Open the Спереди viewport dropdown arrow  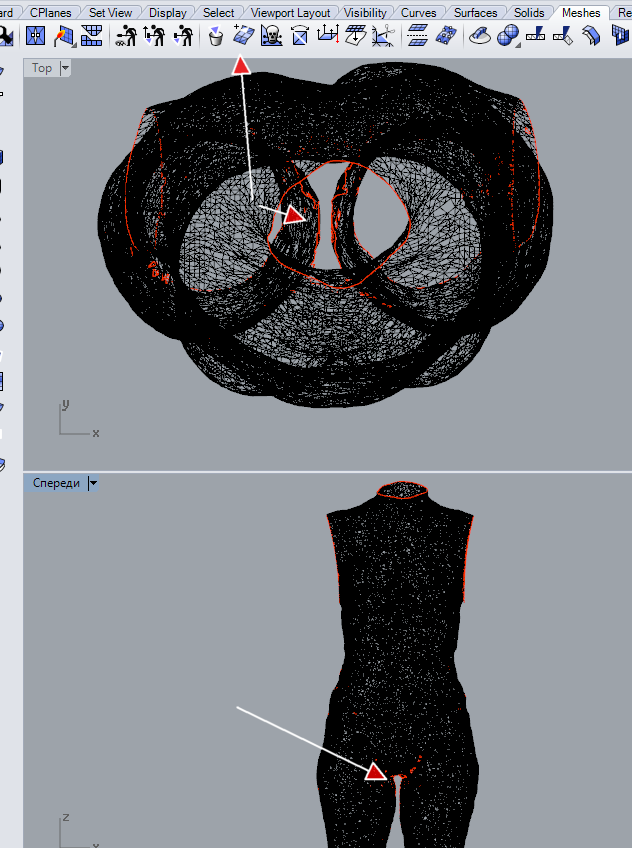coord(93,483)
